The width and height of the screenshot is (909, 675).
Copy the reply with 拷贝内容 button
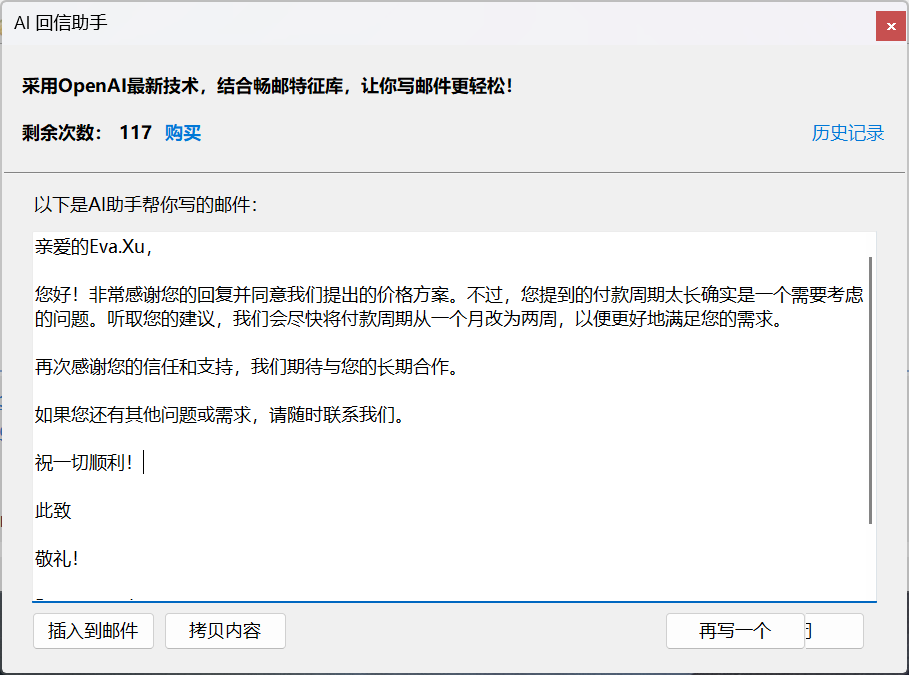pyautogui.click(x=225, y=630)
